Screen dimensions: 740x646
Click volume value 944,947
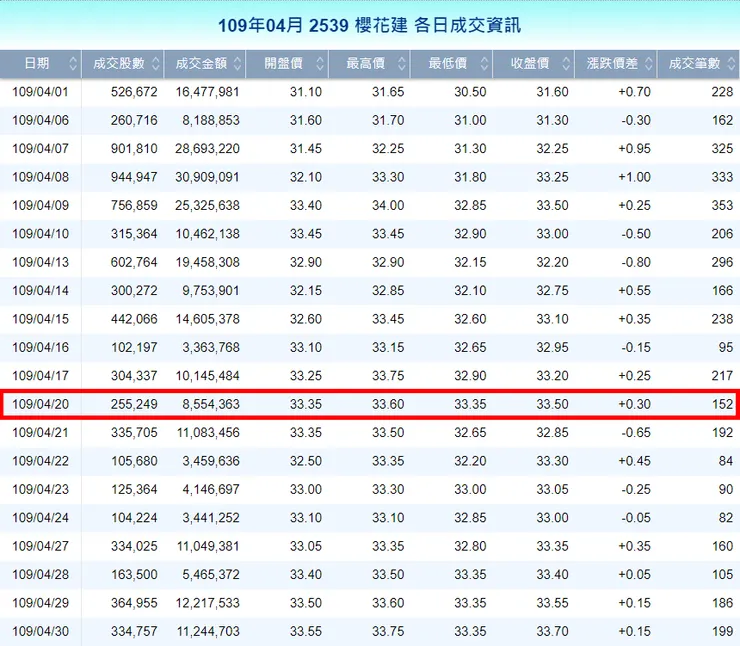pos(134,177)
